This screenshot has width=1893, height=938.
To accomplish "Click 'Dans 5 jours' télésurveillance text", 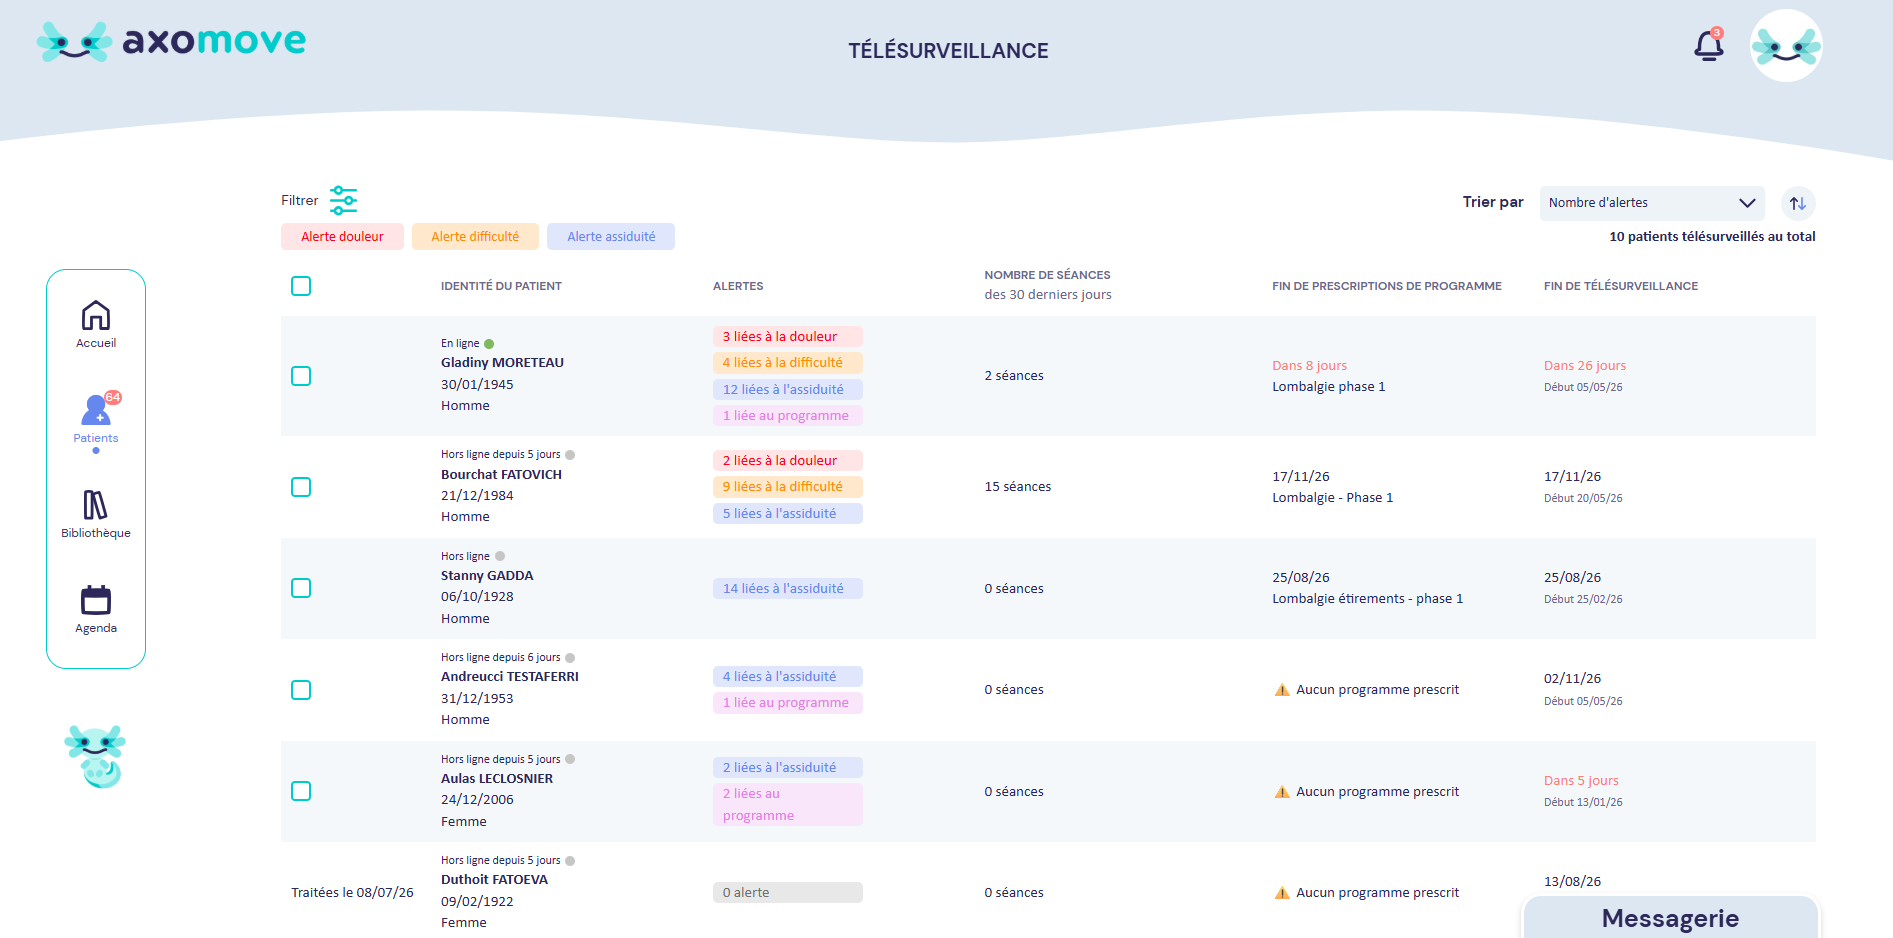I will (x=1581, y=781).
